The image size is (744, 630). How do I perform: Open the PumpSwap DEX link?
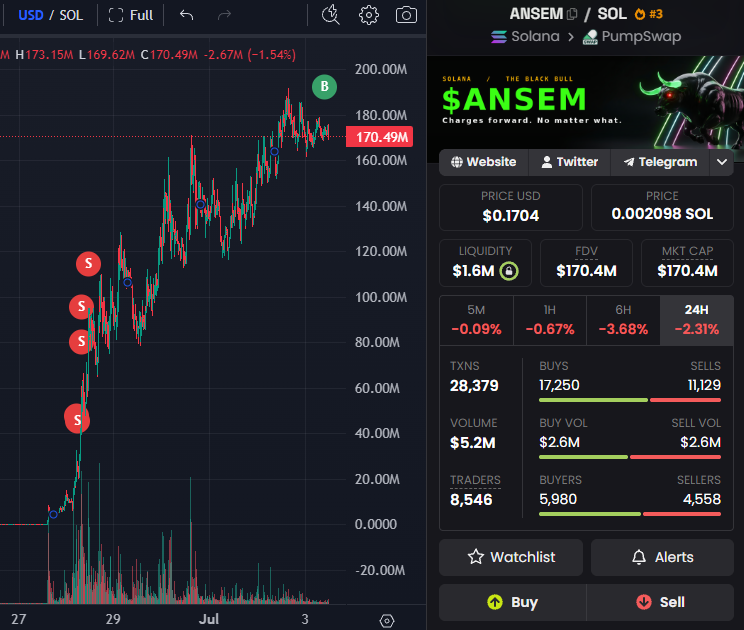(x=632, y=37)
